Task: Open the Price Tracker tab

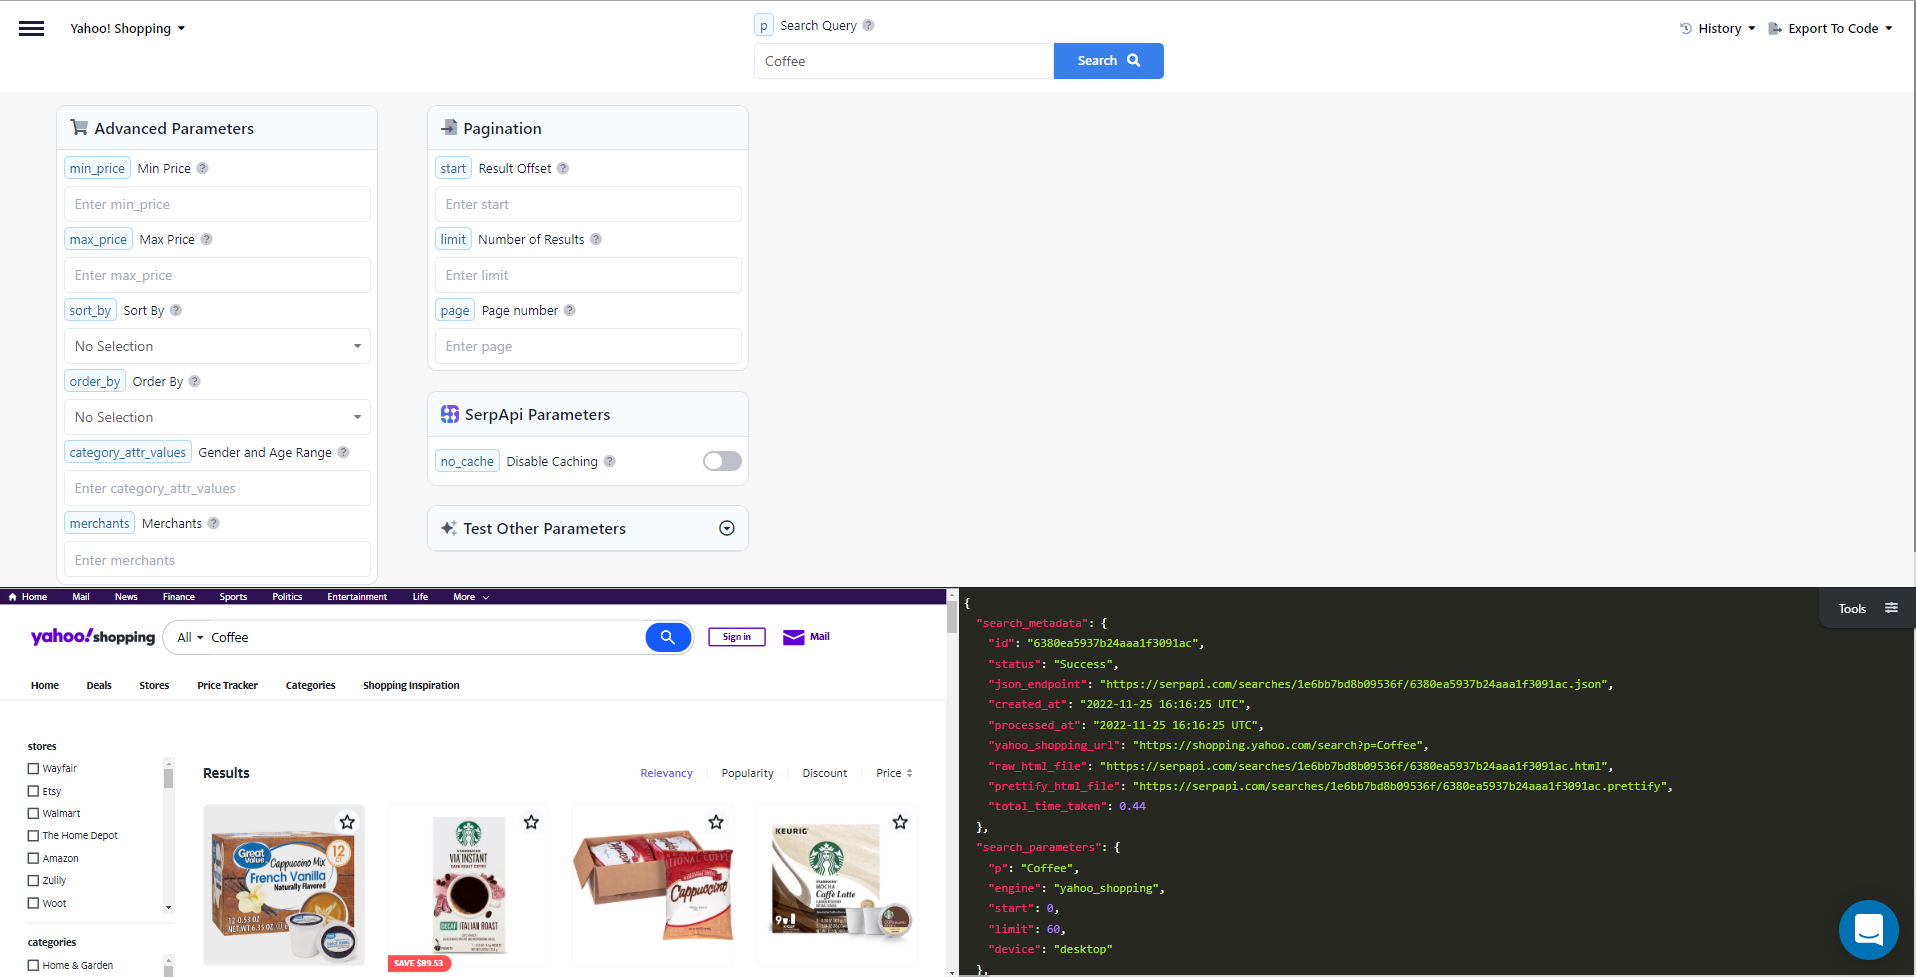Action: point(227,685)
